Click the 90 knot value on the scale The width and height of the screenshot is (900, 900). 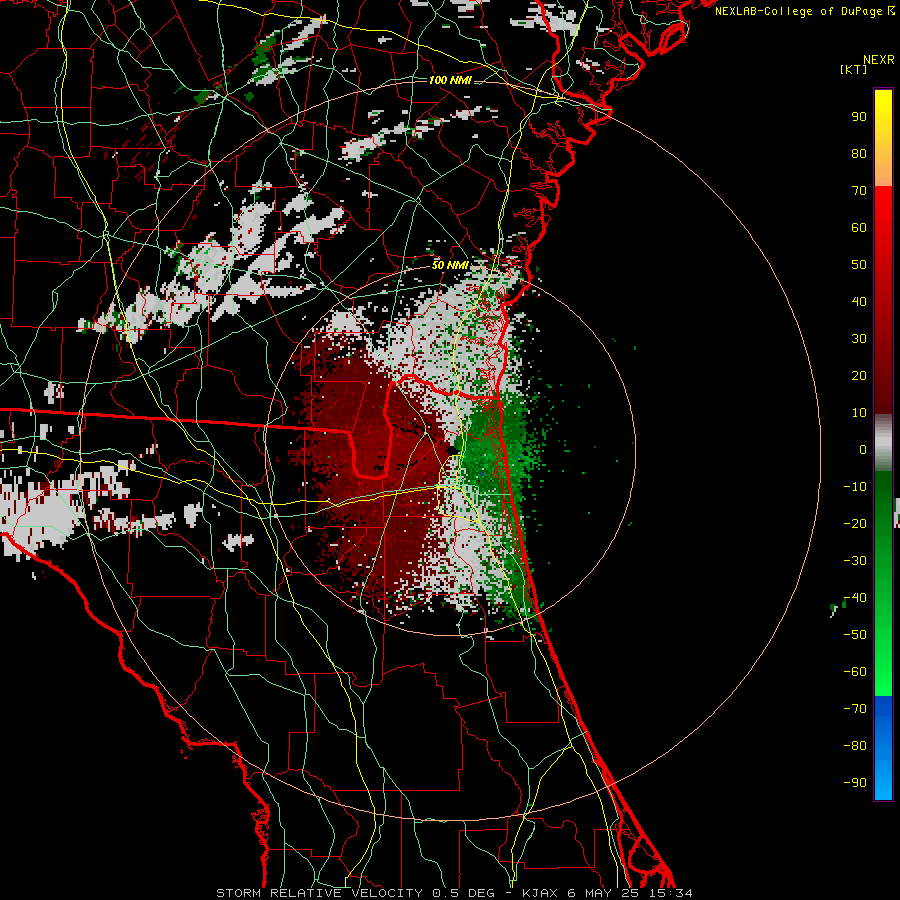pyautogui.click(x=859, y=117)
